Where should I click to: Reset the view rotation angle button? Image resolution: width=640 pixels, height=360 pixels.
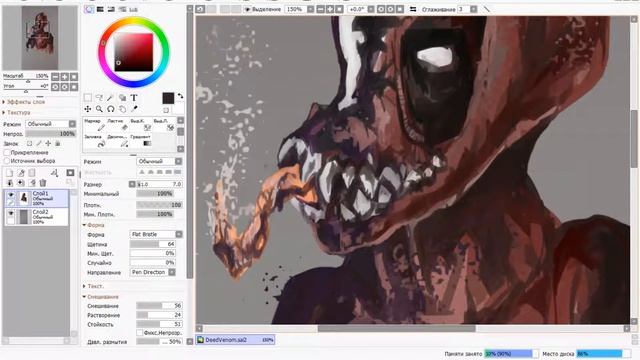[74, 87]
